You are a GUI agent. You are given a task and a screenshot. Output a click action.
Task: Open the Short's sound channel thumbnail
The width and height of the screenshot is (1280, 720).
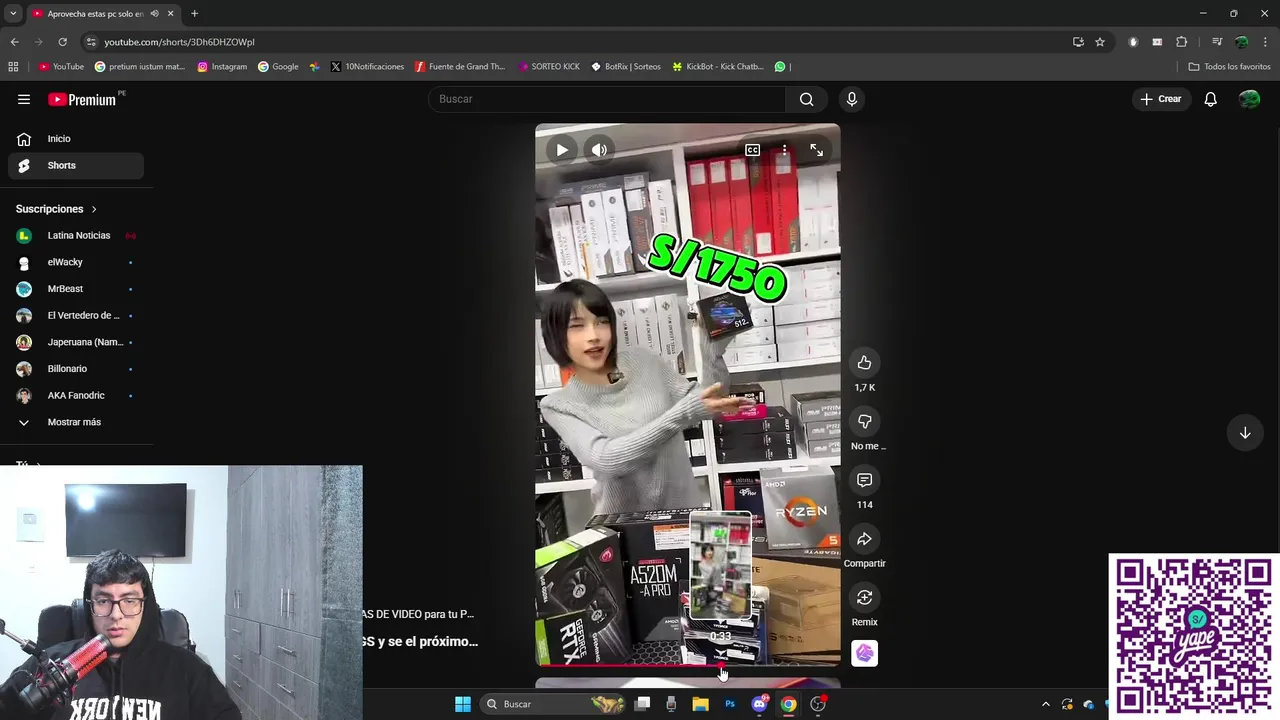pos(864,653)
